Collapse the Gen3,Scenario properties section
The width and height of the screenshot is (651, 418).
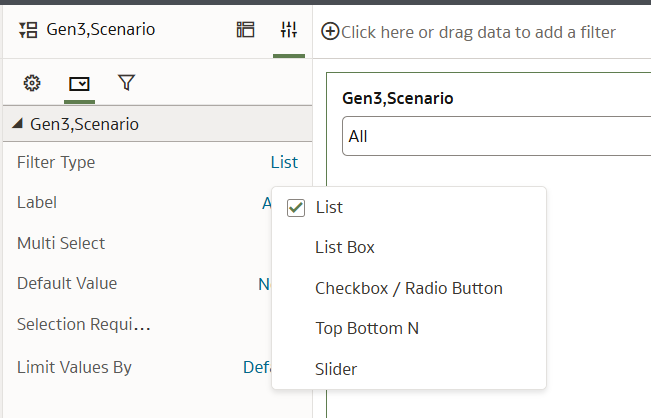17,123
